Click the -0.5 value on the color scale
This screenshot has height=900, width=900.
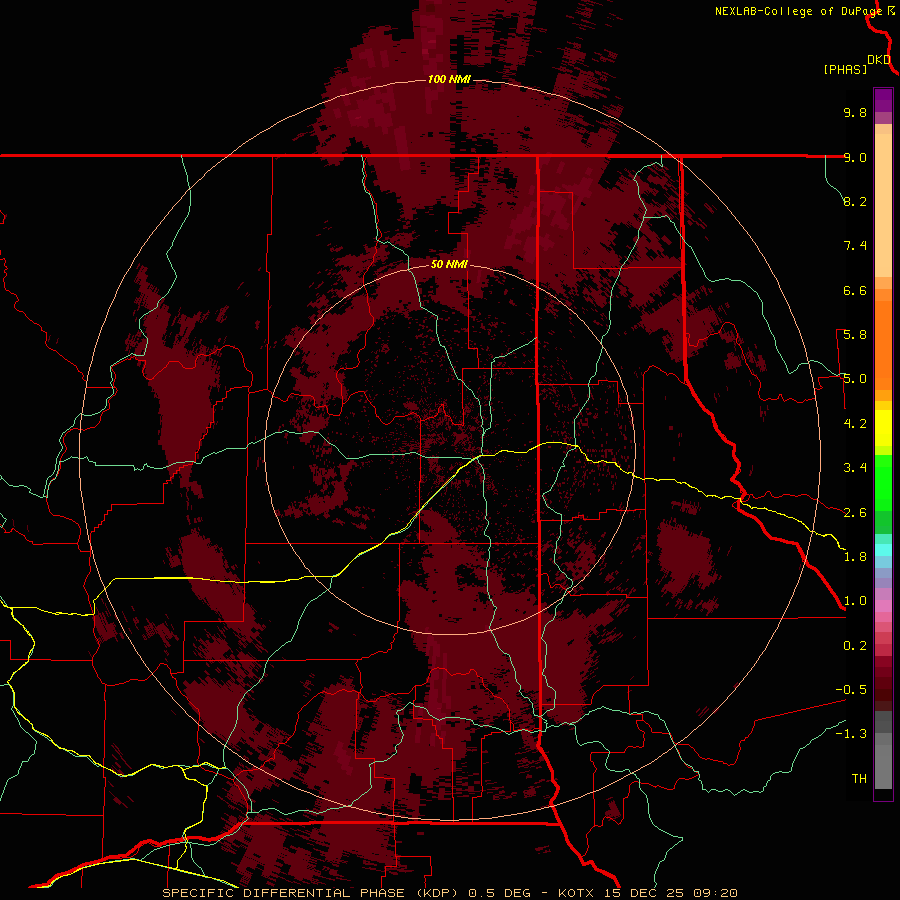[851, 690]
